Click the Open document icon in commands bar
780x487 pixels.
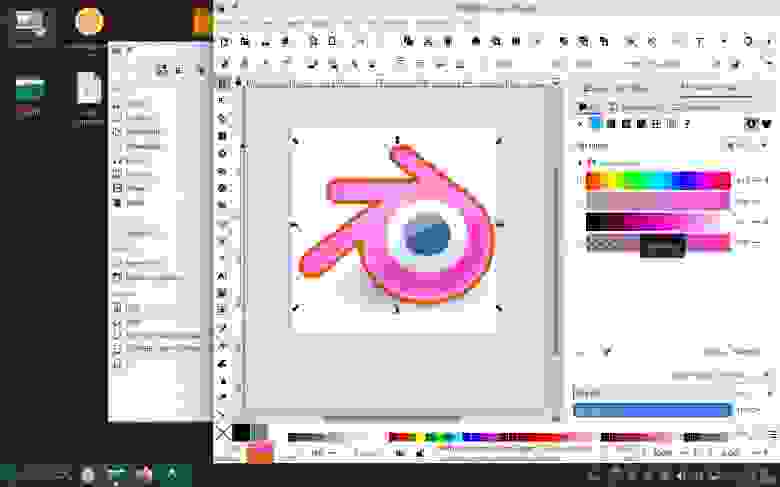coord(244,42)
